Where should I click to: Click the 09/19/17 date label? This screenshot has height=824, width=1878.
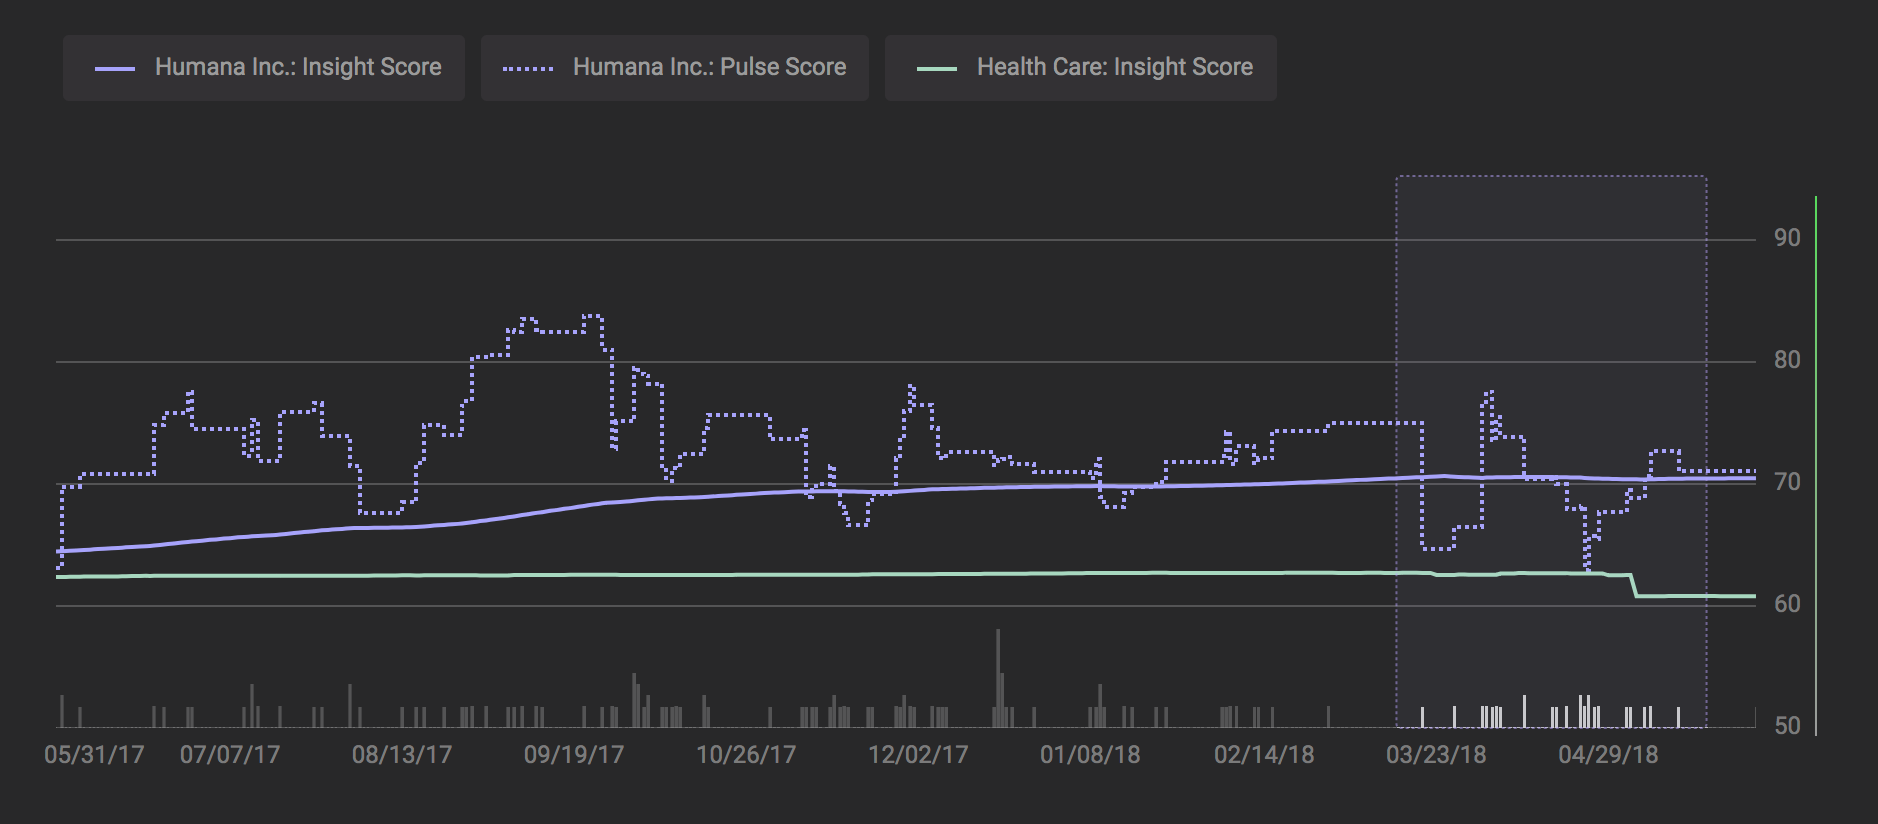click(x=574, y=755)
